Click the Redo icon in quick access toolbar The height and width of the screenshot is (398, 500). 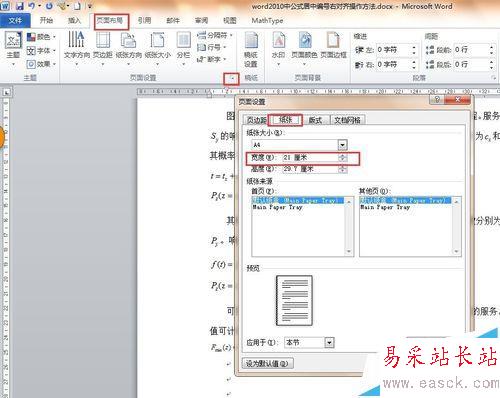(x=49, y=6)
